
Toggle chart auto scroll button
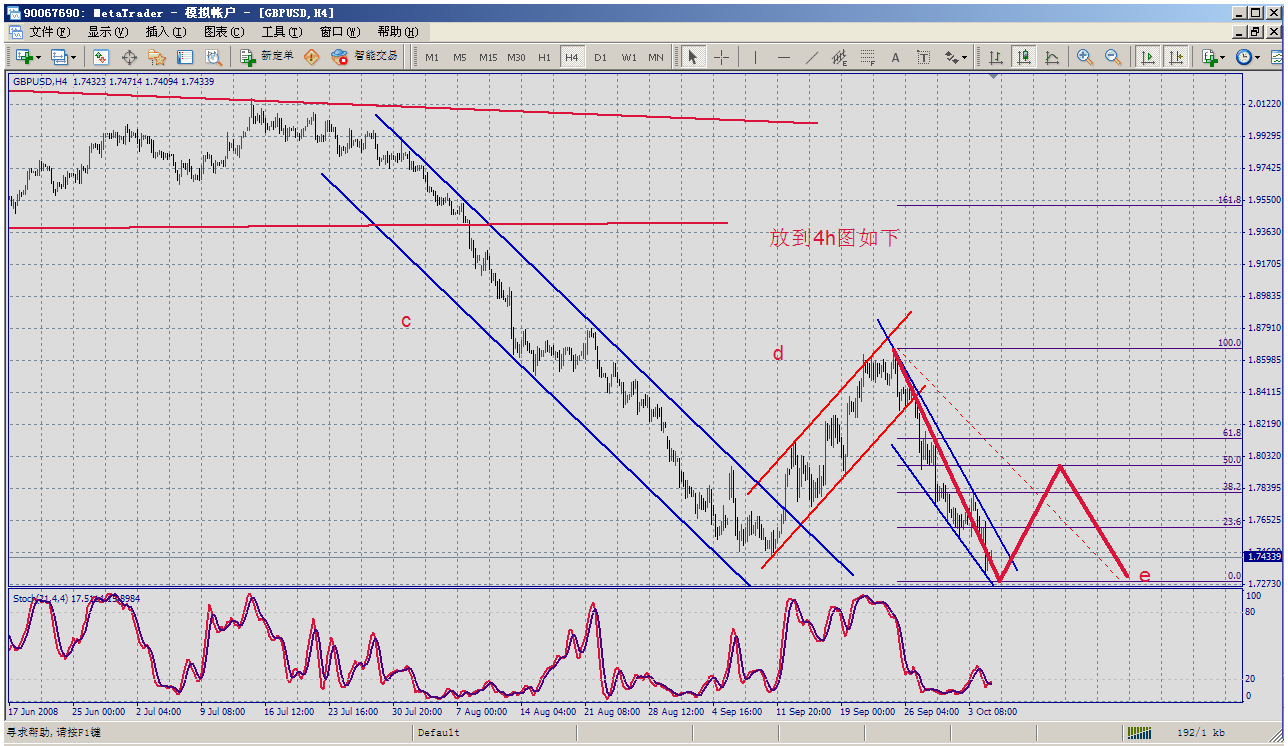click(1148, 57)
